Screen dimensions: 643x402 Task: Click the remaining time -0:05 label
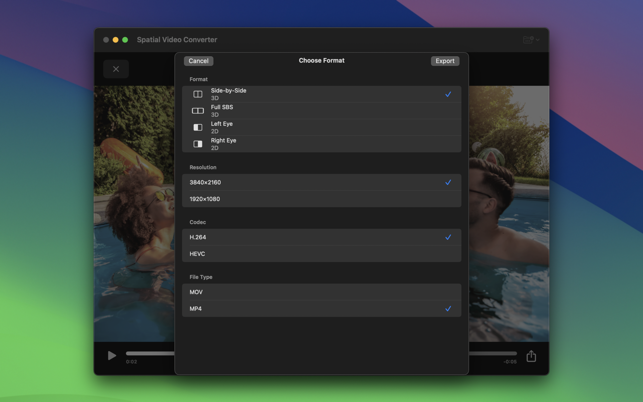click(510, 362)
